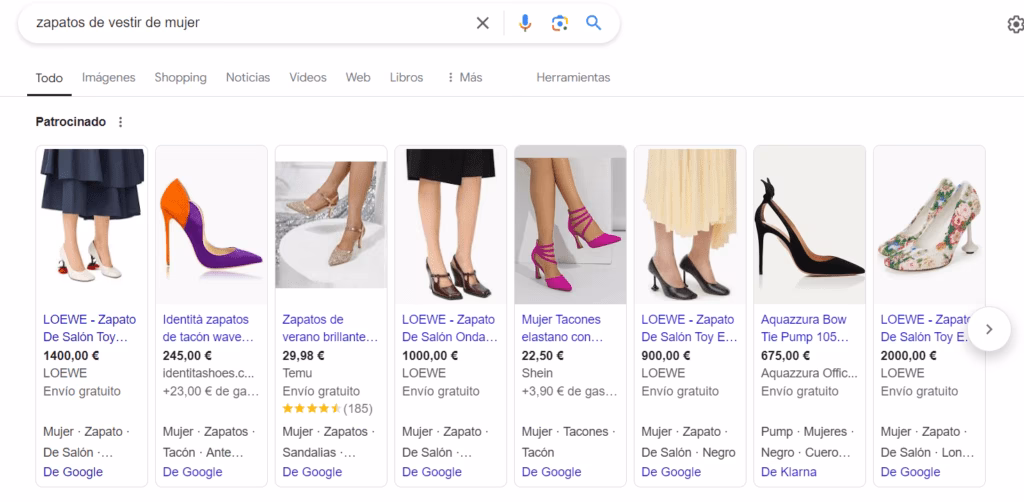1024x502 pixels.
Task: Expand the Más dropdown menu
Action: (464, 77)
